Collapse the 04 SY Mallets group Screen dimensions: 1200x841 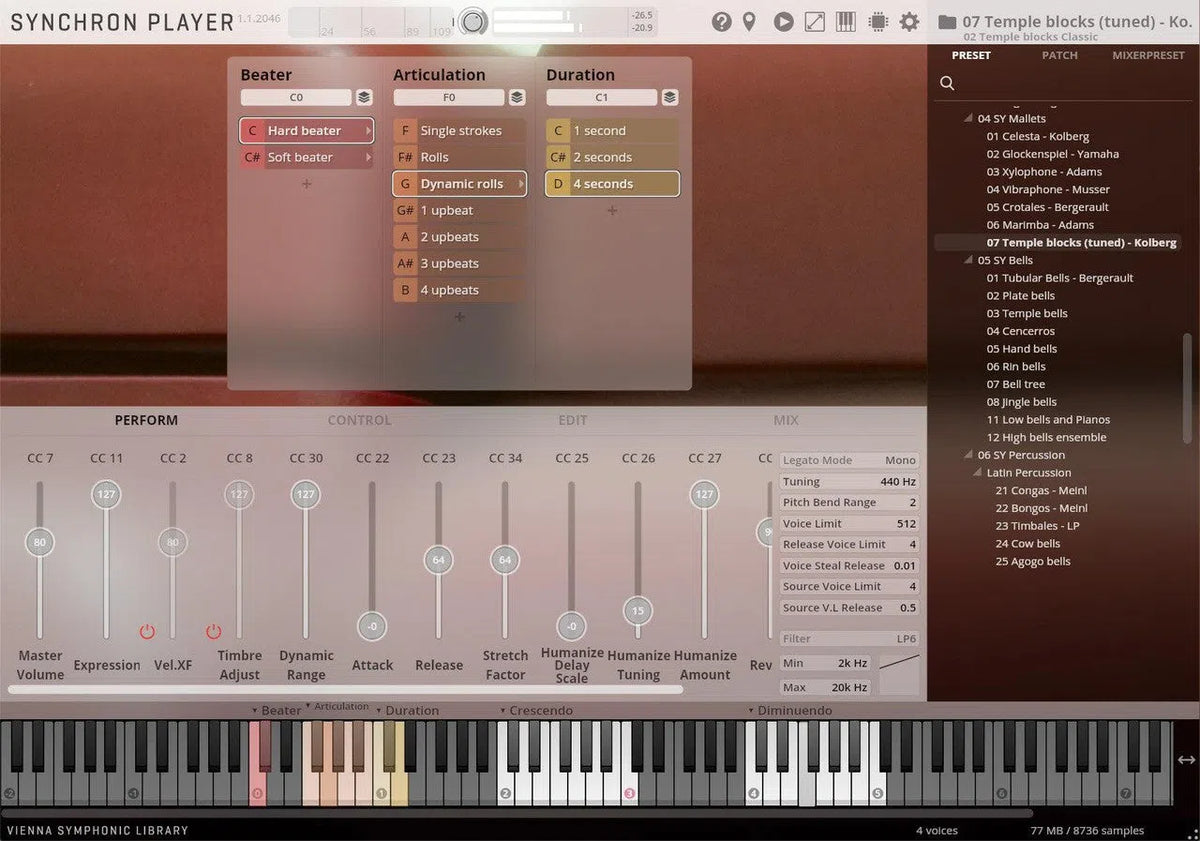coord(968,119)
